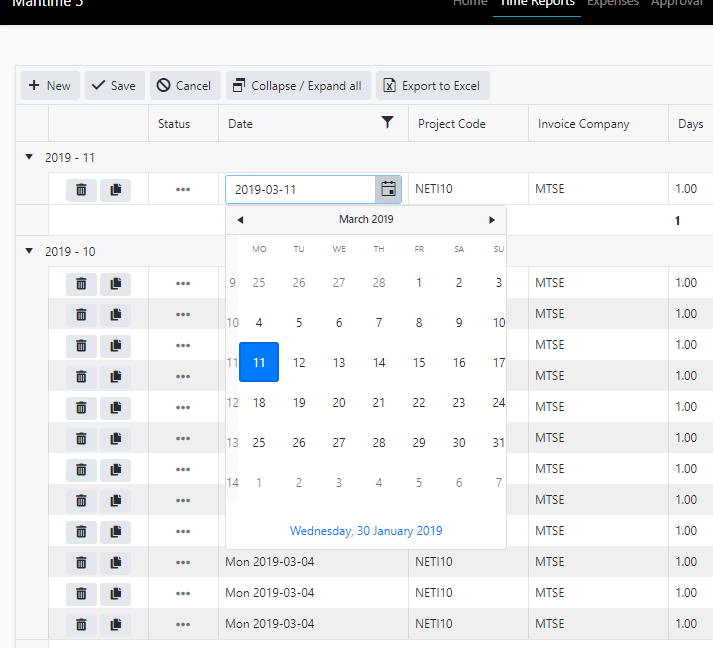
Task: Toggle the calendar picker icon
Action: point(388,189)
